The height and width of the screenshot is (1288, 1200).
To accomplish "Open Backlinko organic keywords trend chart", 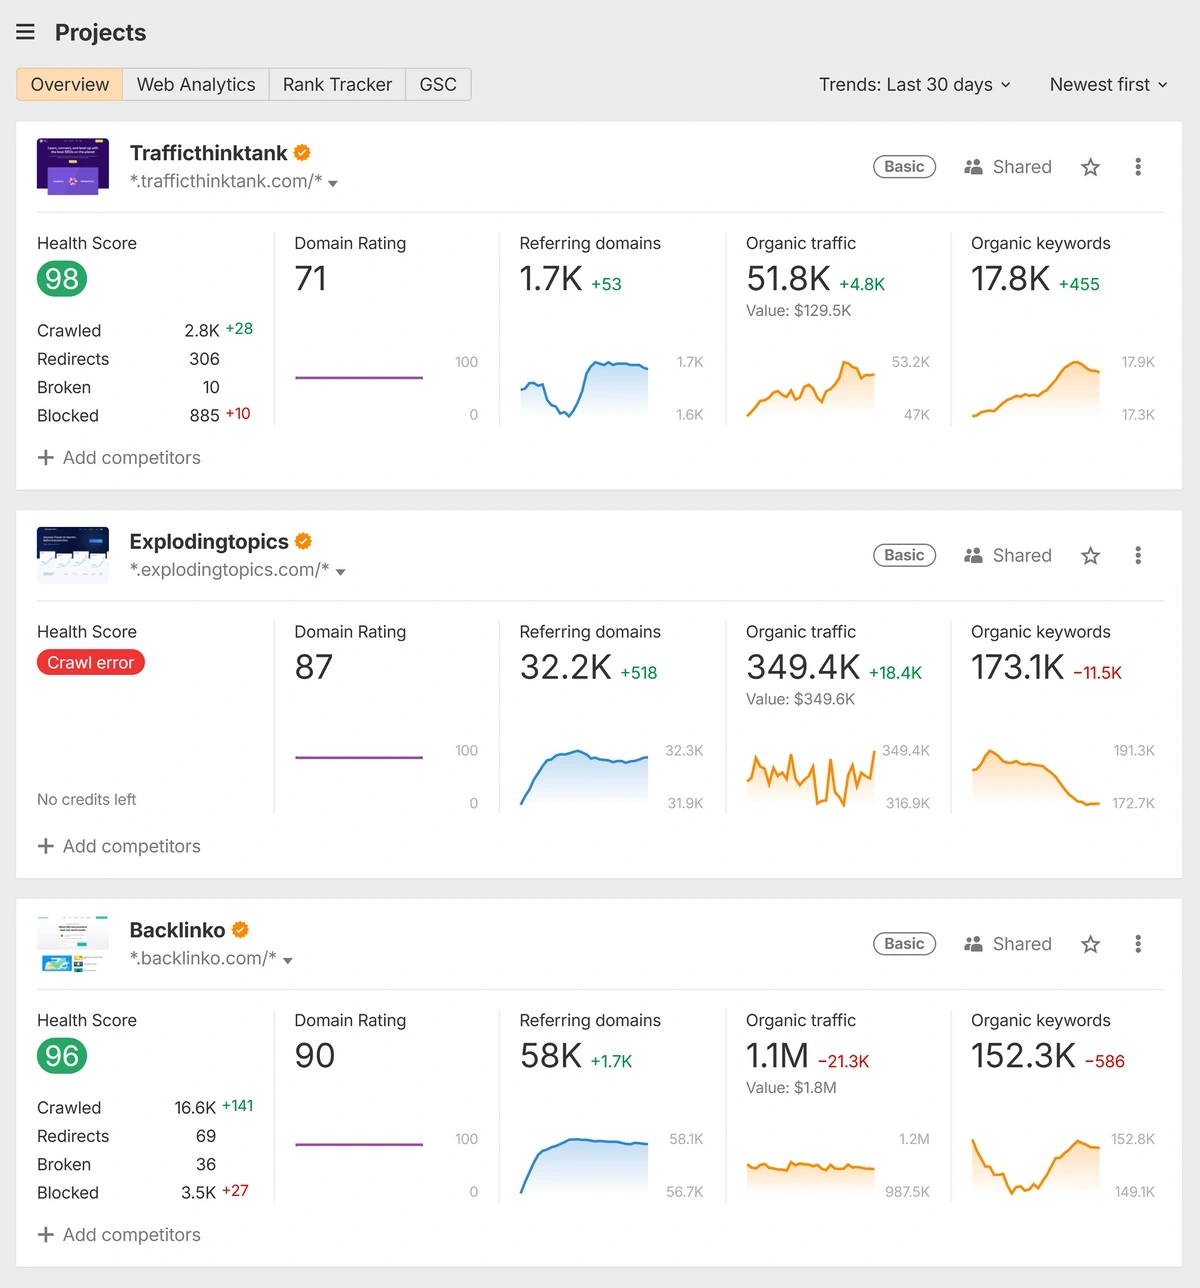I will pos(1036,1165).
